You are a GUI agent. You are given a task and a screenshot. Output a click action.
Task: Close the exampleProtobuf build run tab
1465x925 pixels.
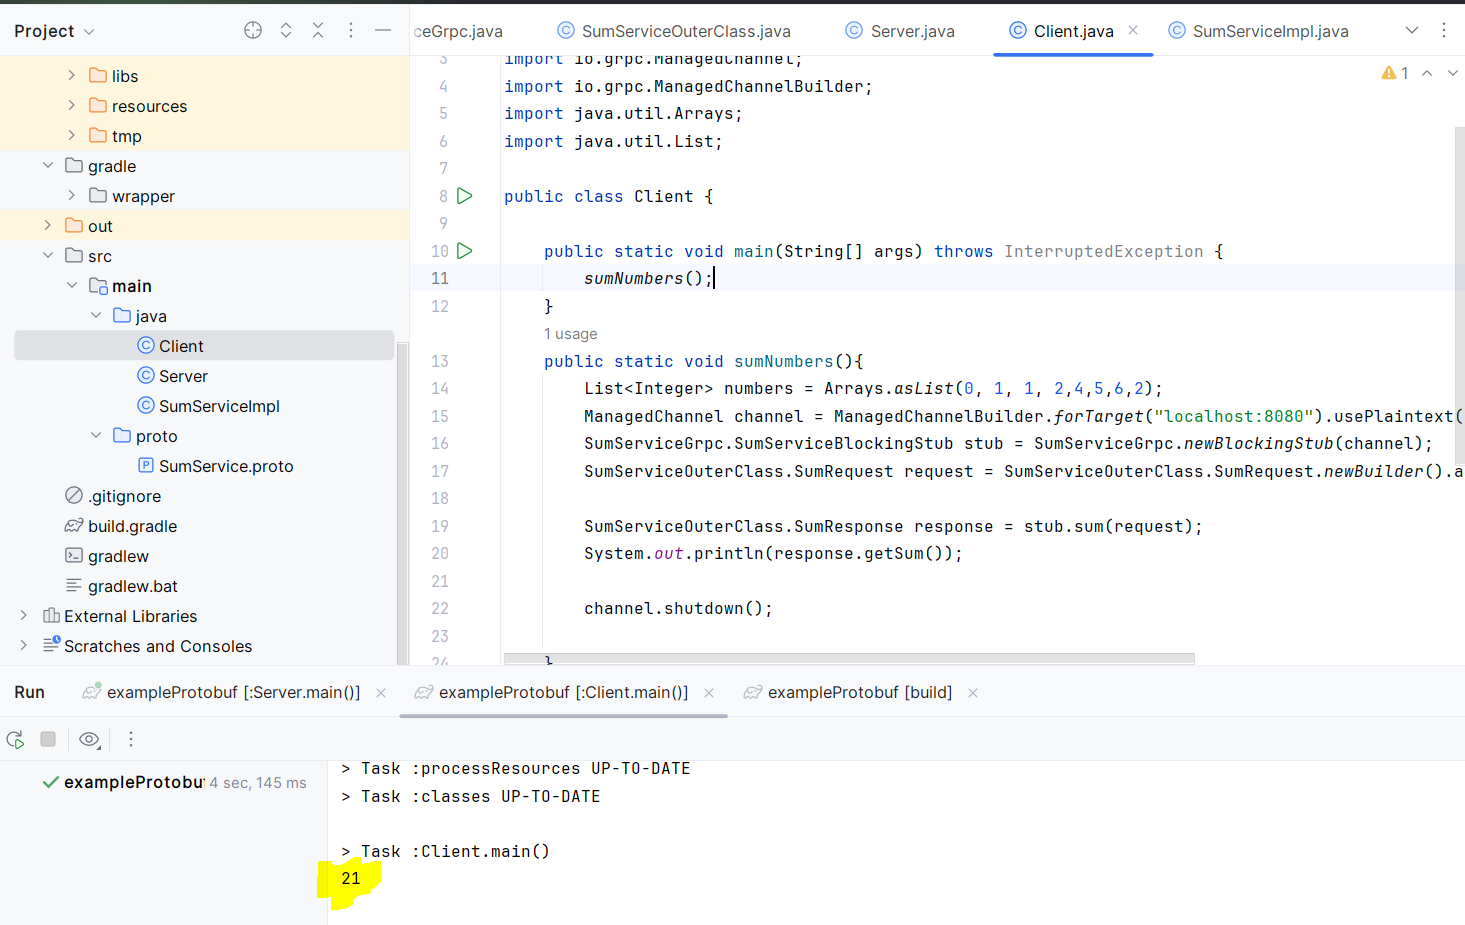(973, 693)
